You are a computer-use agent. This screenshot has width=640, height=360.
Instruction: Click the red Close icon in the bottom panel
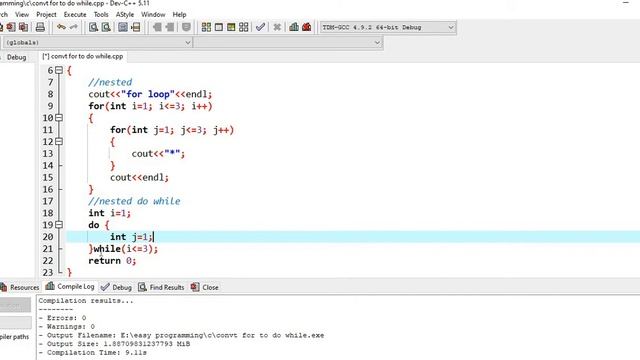(195, 287)
